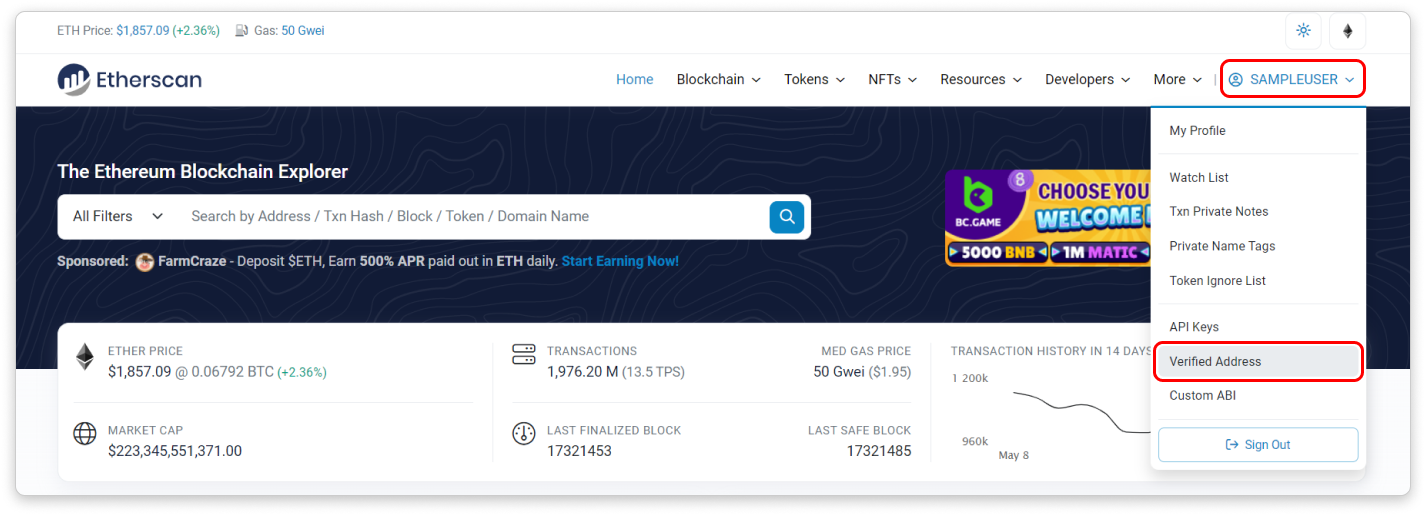Expand the Tokens menu
Viewport: 1426px width, 515px height.
tap(814, 80)
